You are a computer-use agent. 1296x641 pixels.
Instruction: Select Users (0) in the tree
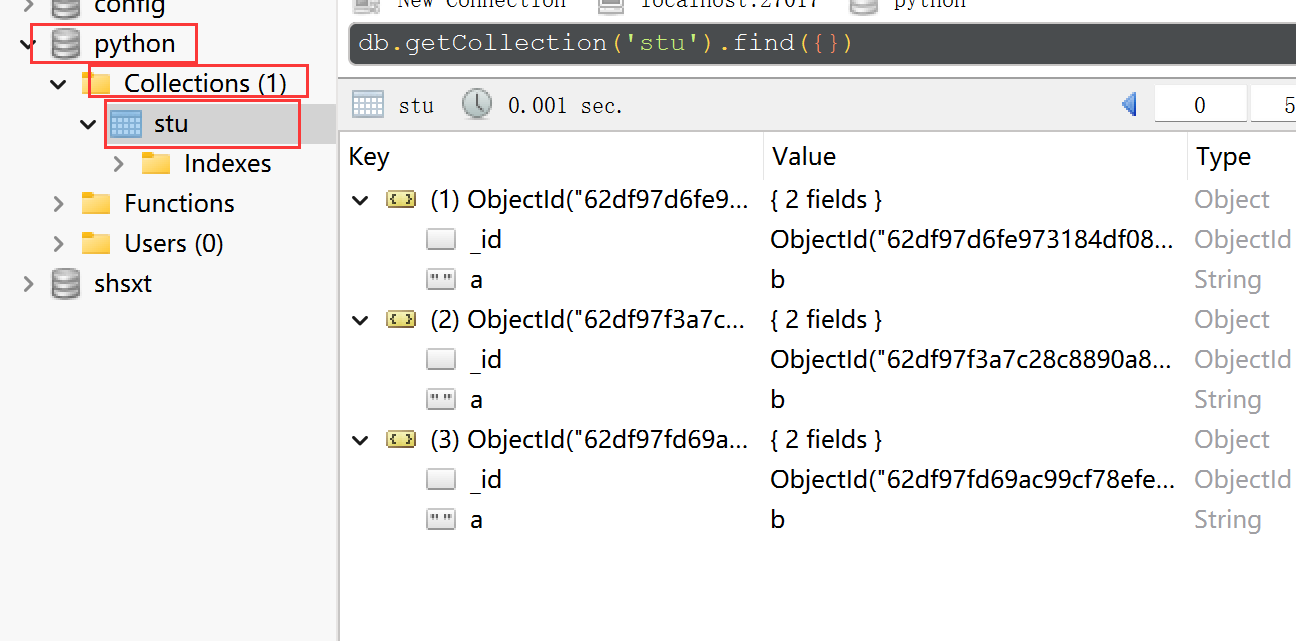click(x=174, y=244)
